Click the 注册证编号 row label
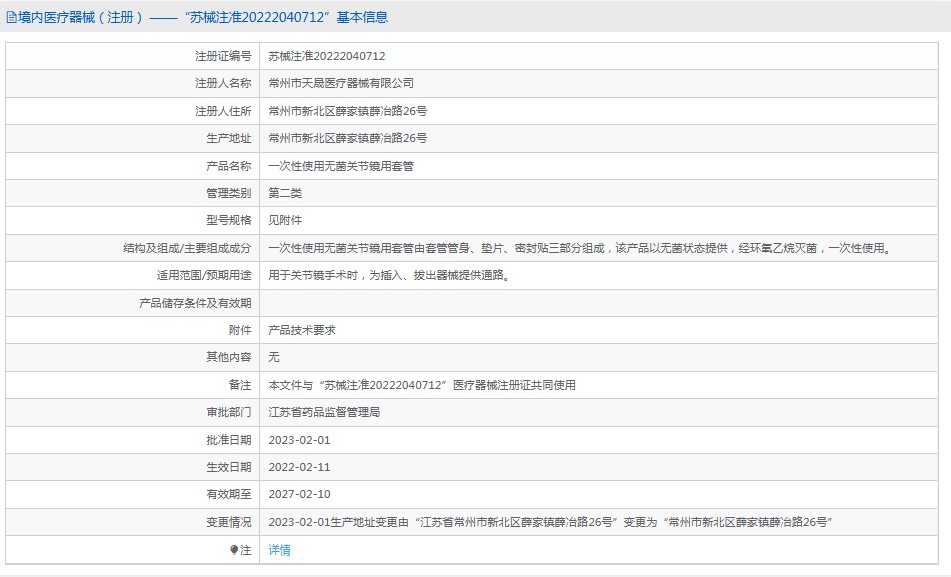This screenshot has width=951, height=577. pos(223,56)
